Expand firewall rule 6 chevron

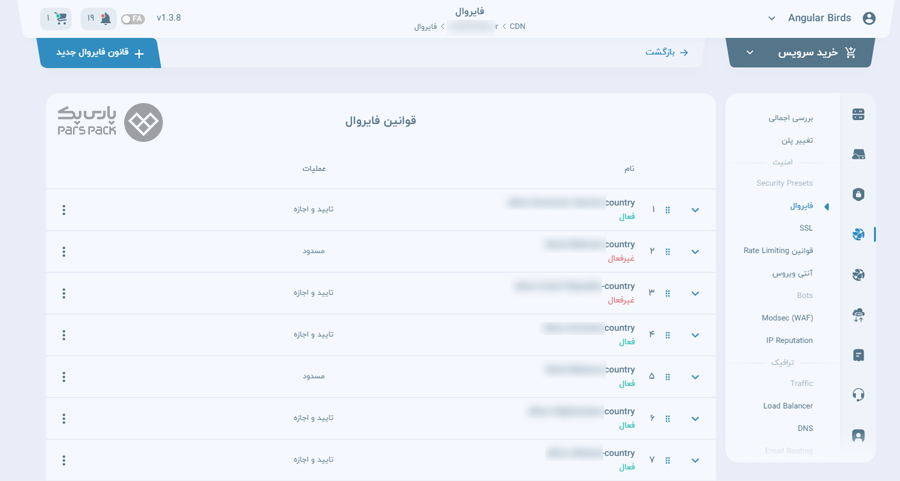tap(695, 419)
